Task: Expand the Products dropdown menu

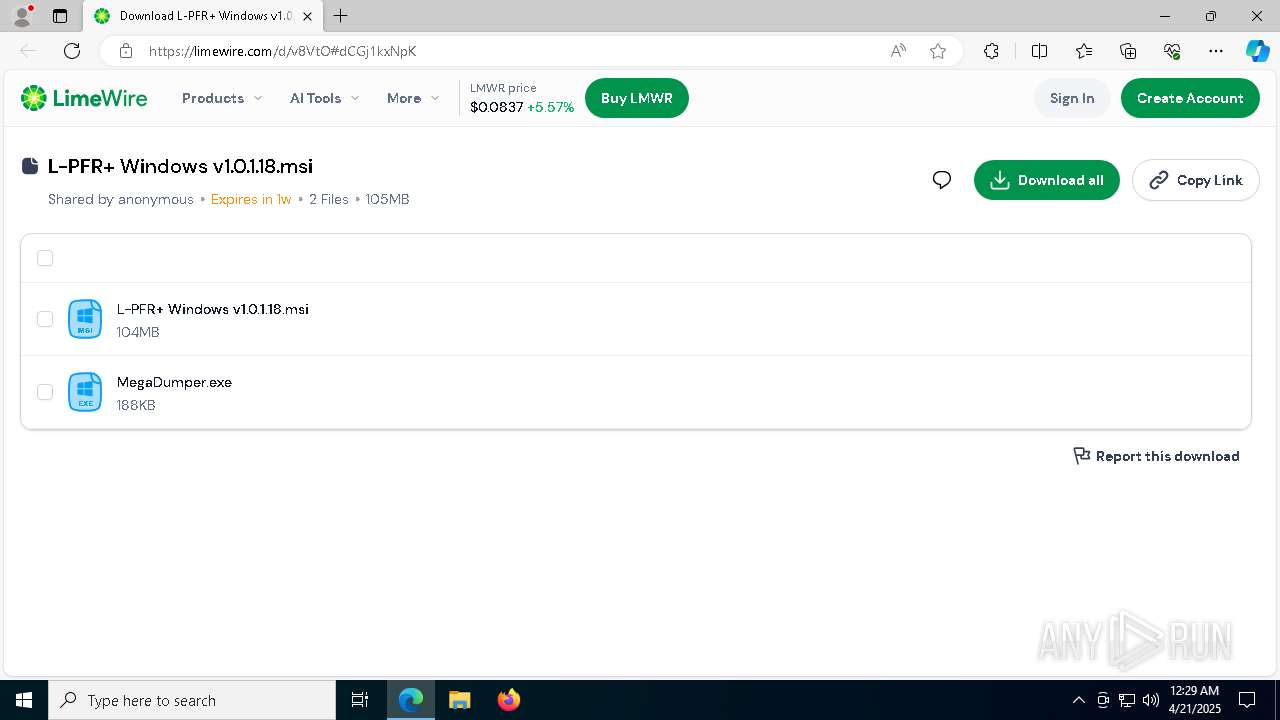Action: (222, 98)
